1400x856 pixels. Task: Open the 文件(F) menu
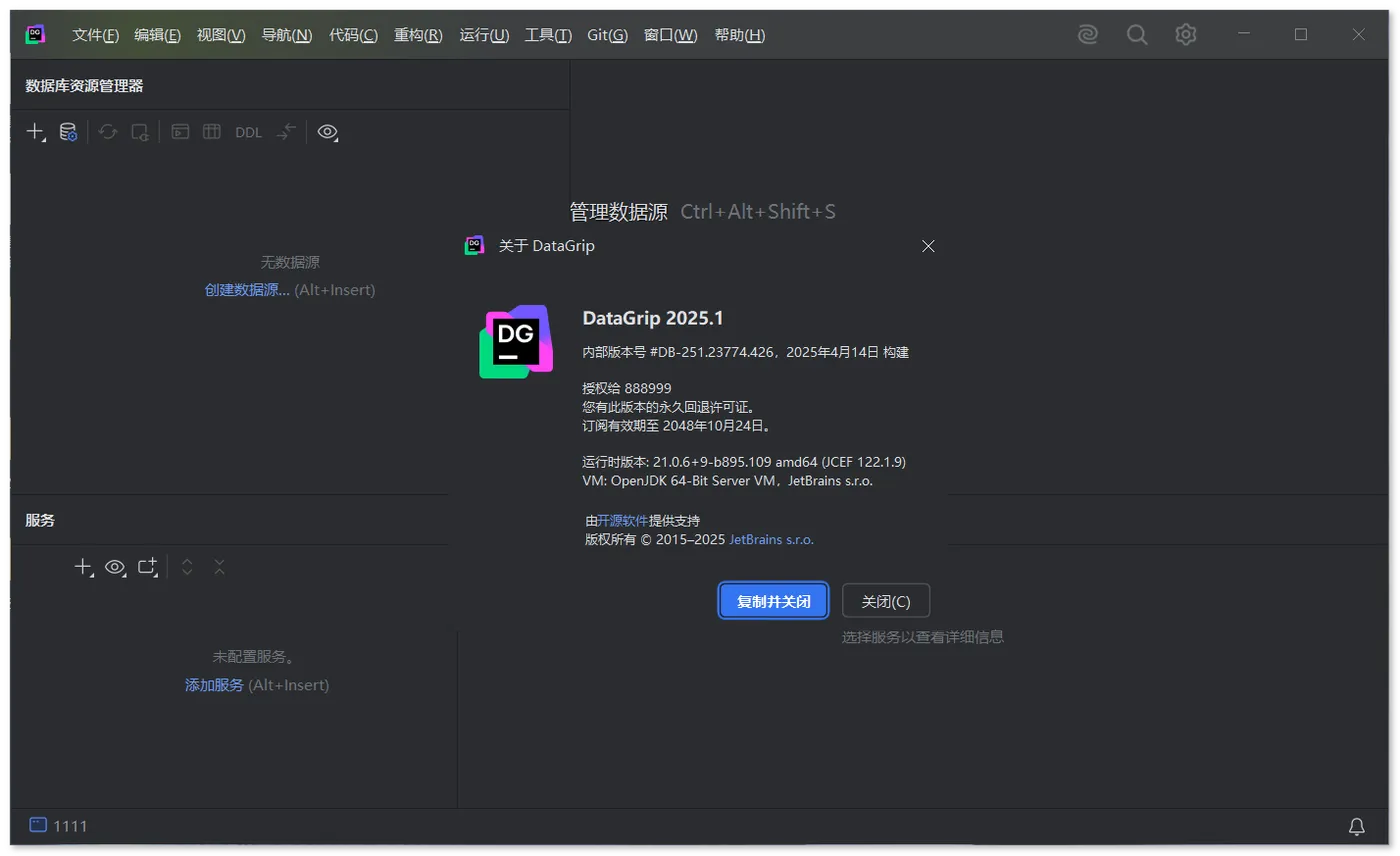pyautogui.click(x=96, y=35)
